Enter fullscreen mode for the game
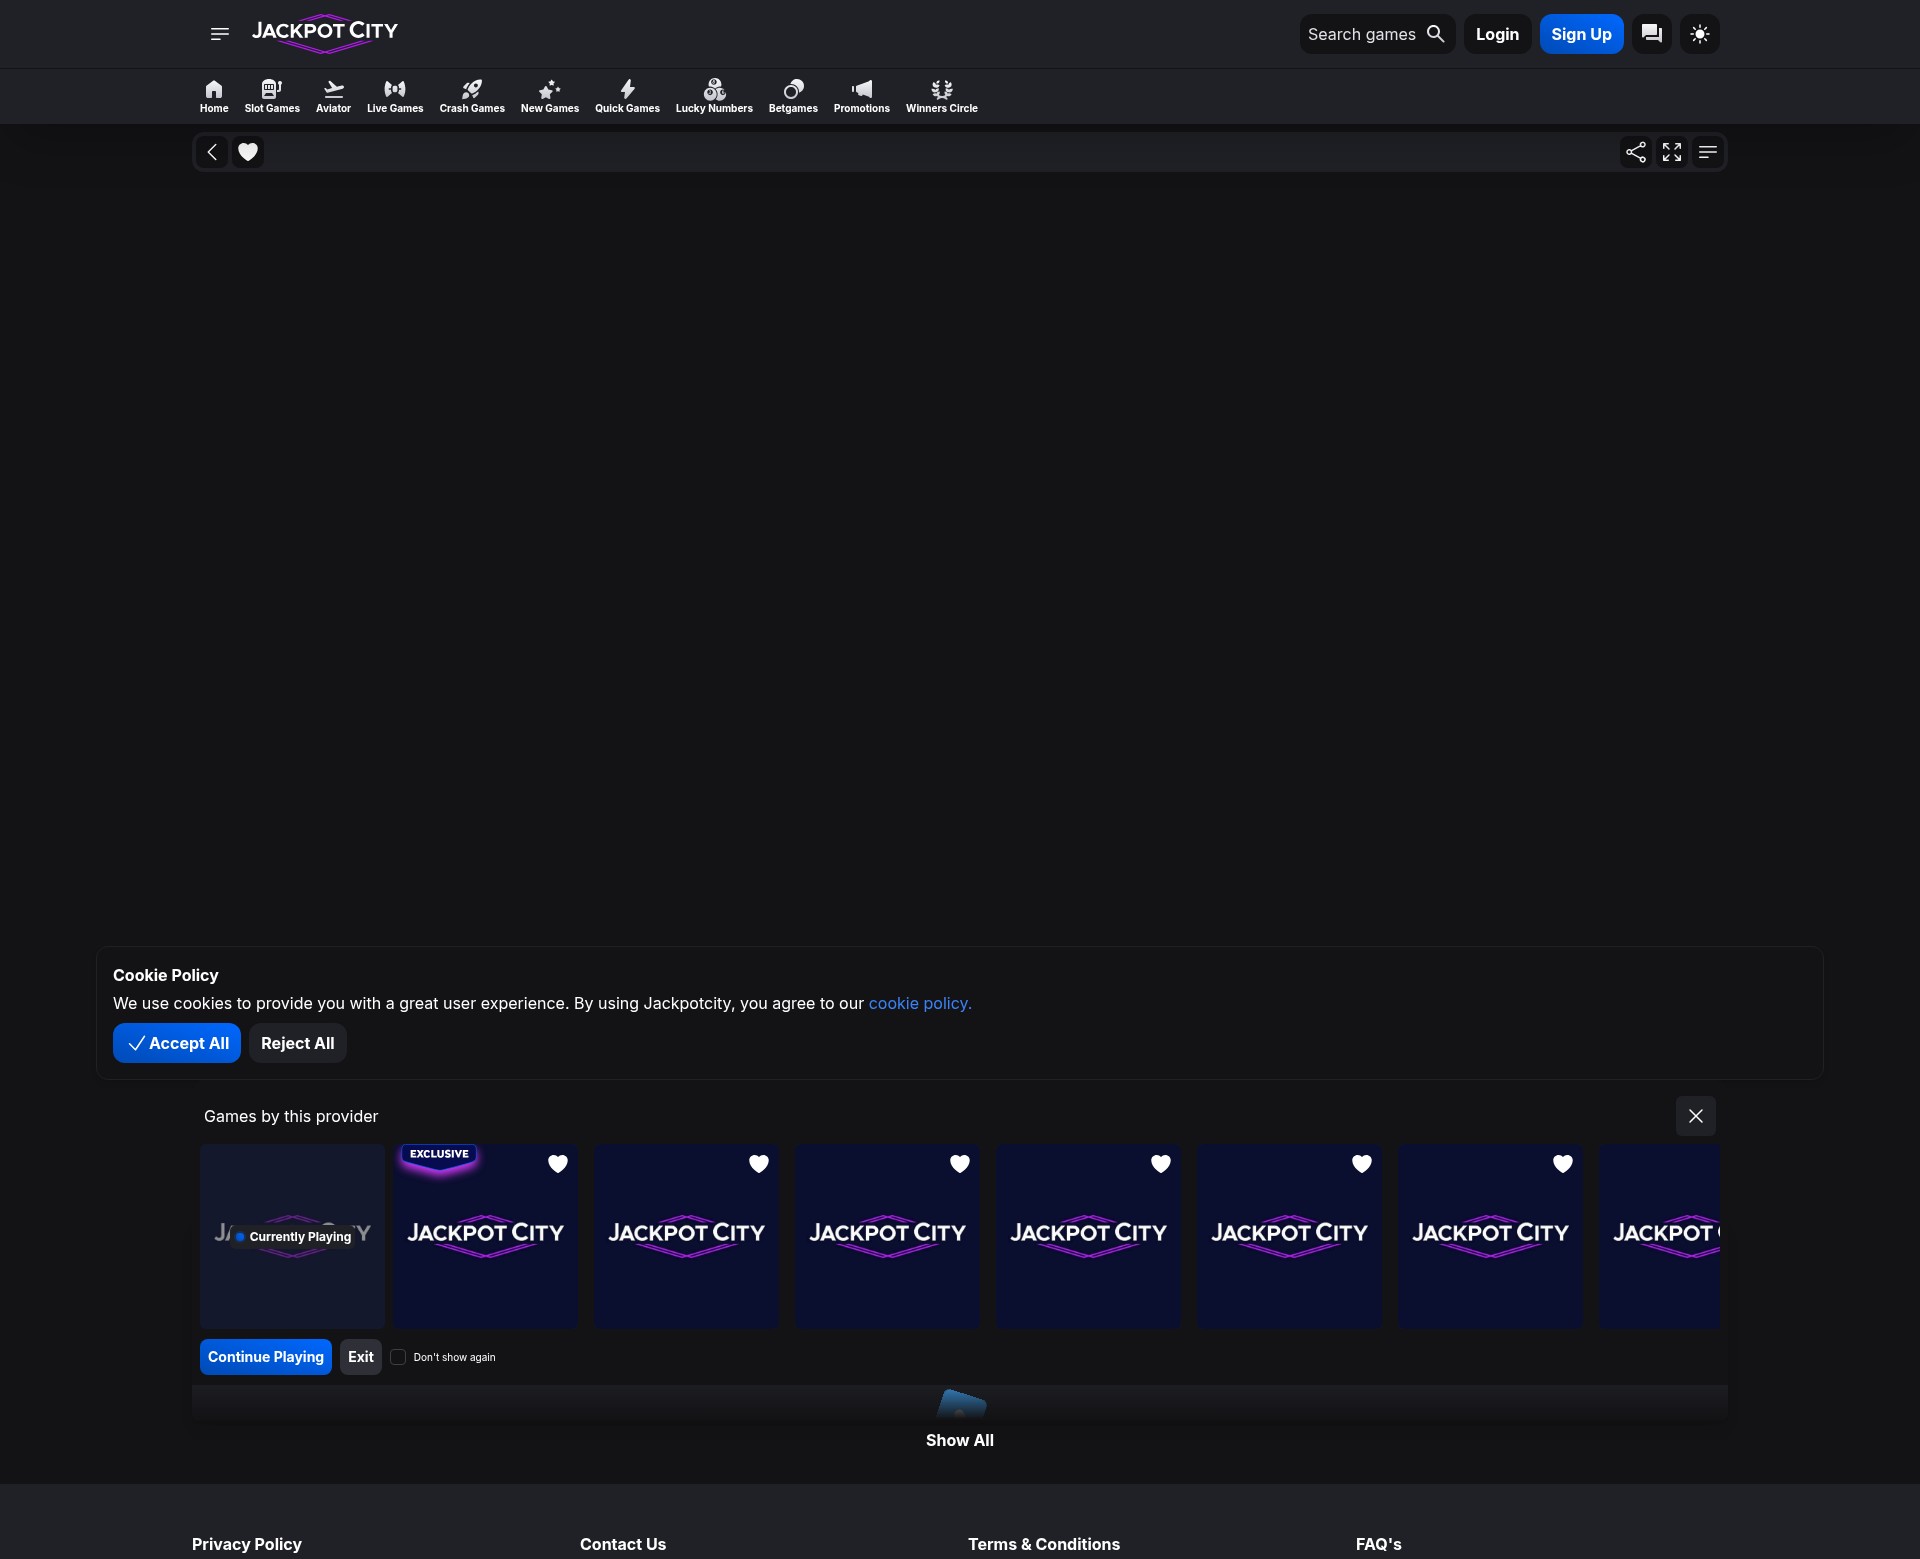The width and height of the screenshot is (1920, 1559). 1672,152
